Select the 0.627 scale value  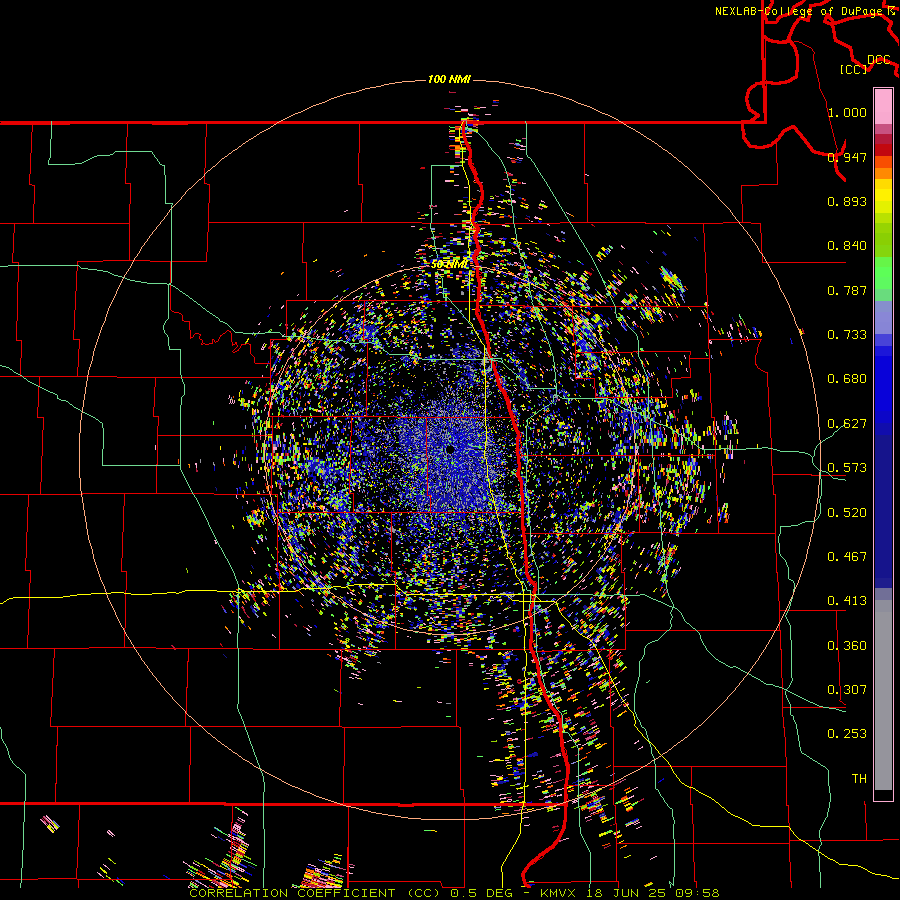coord(847,424)
